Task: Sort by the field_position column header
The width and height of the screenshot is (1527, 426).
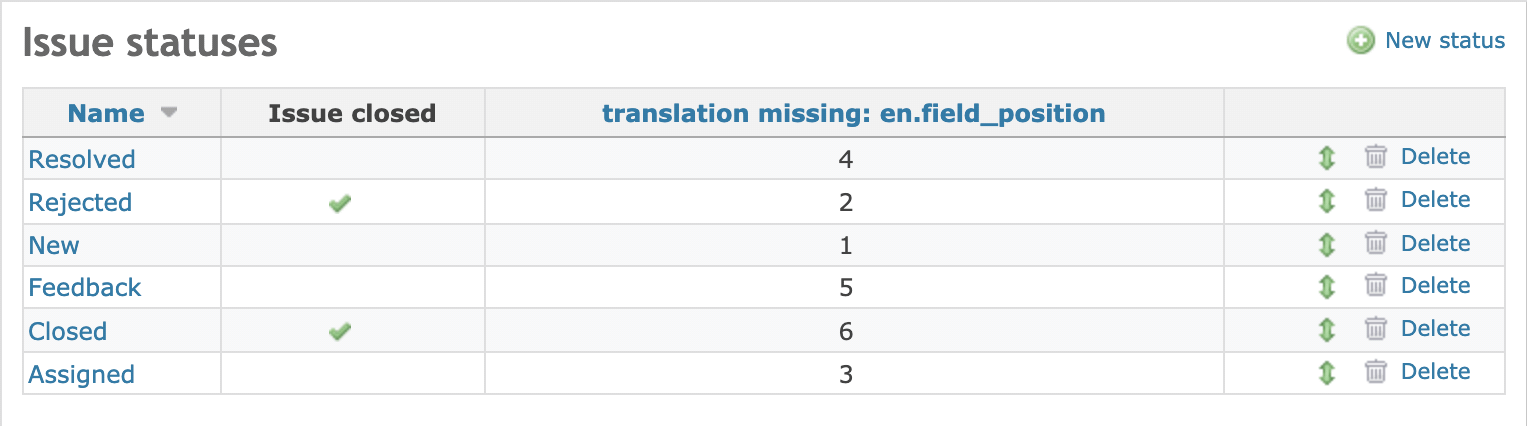Action: (x=854, y=113)
